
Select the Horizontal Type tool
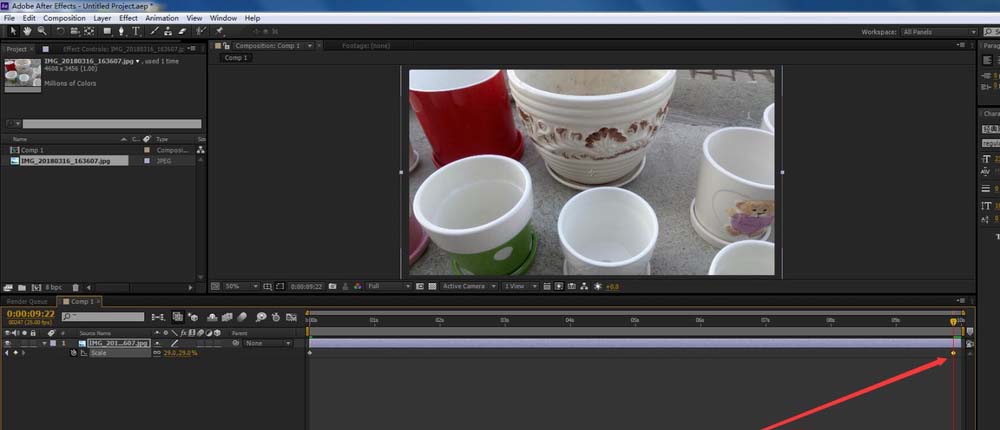tap(136, 32)
